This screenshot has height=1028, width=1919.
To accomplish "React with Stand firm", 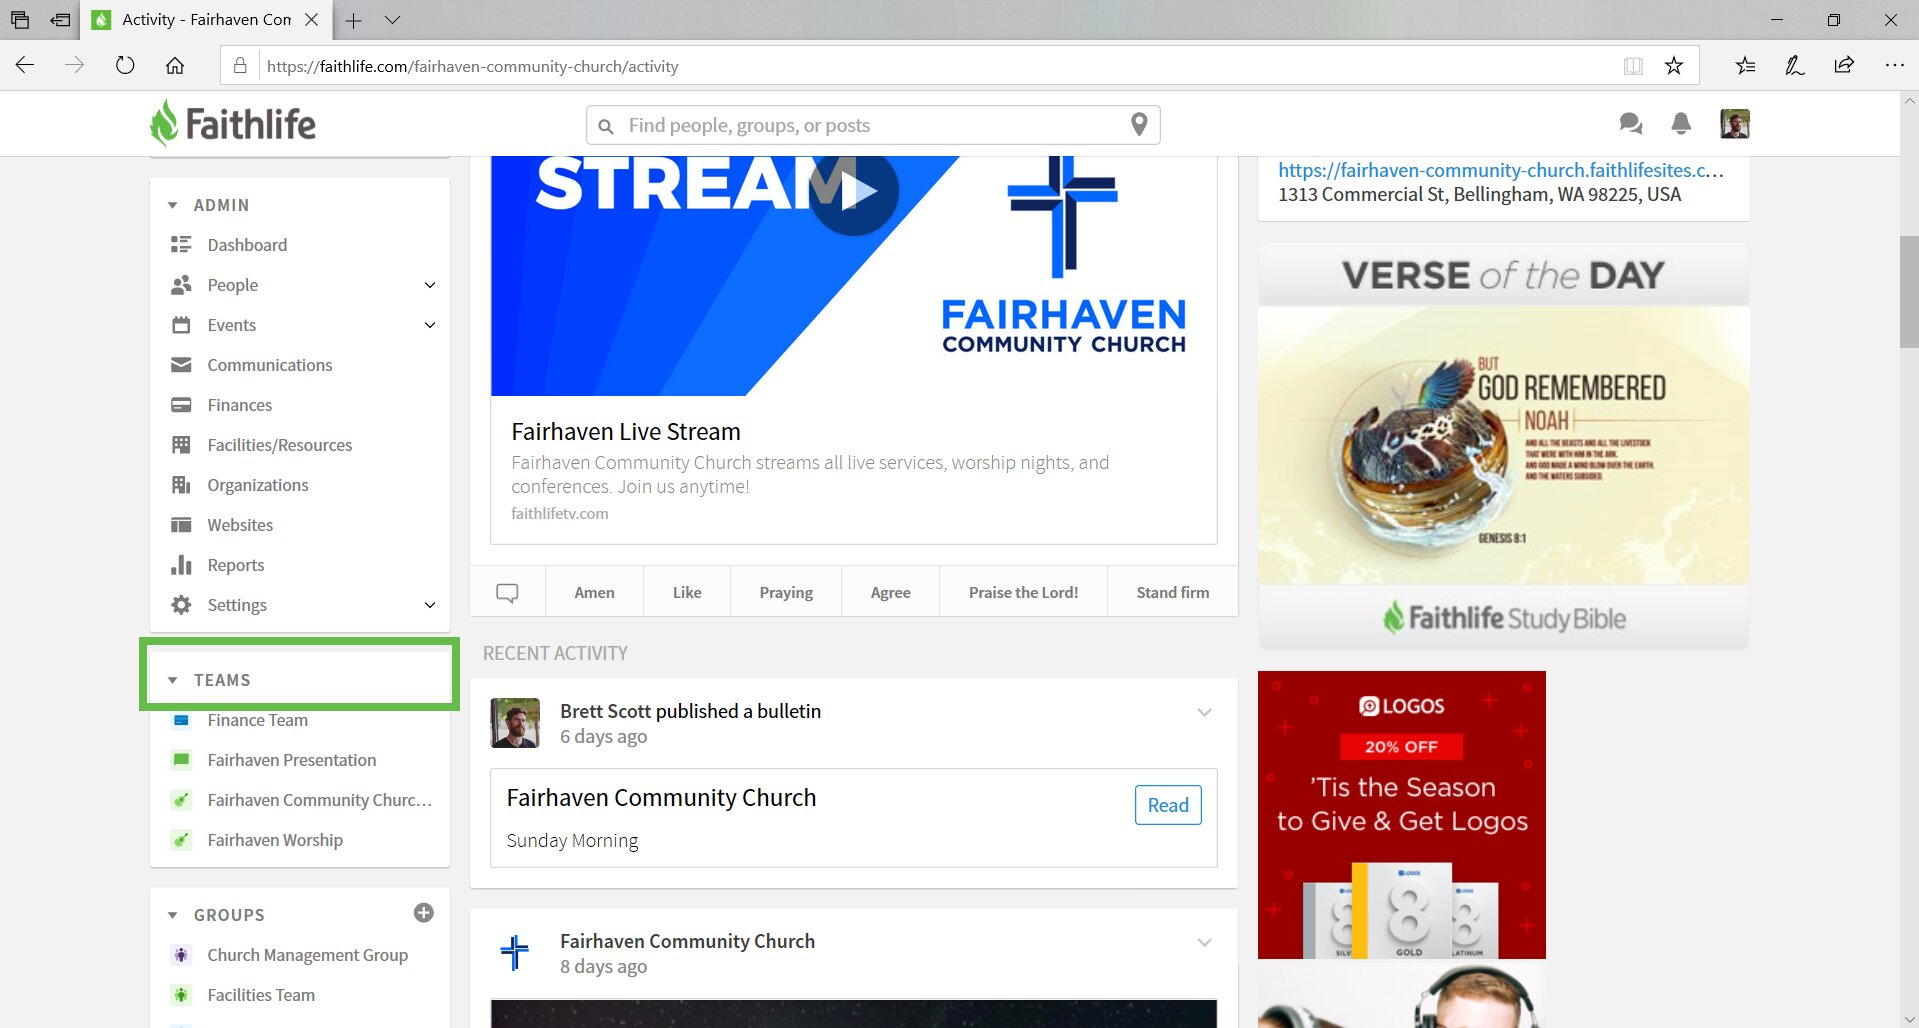I will coord(1173,592).
